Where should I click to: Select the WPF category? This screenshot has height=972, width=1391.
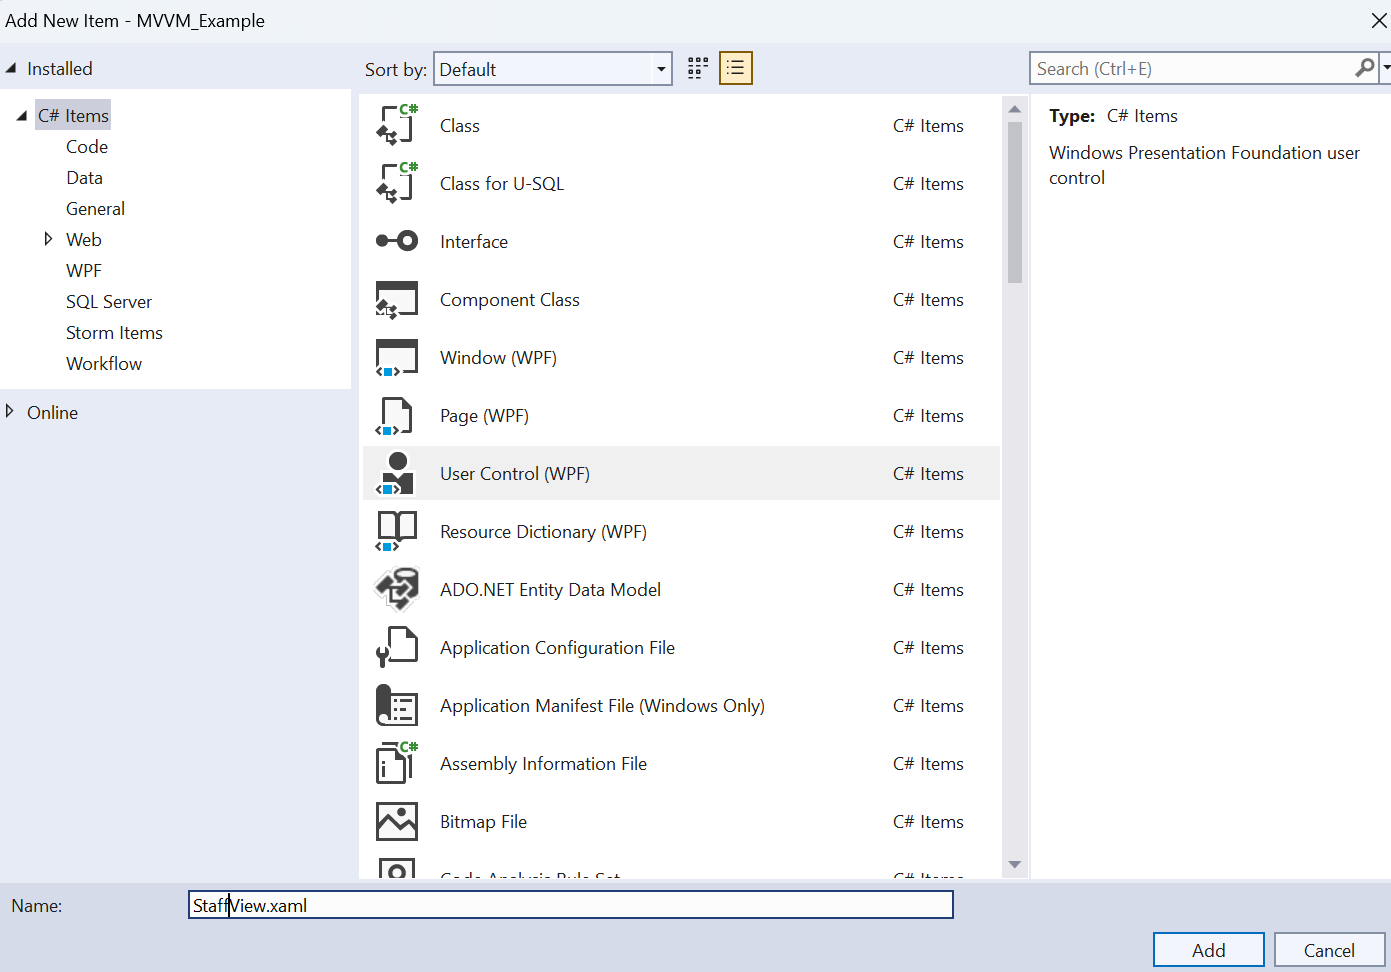coord(83,270)
